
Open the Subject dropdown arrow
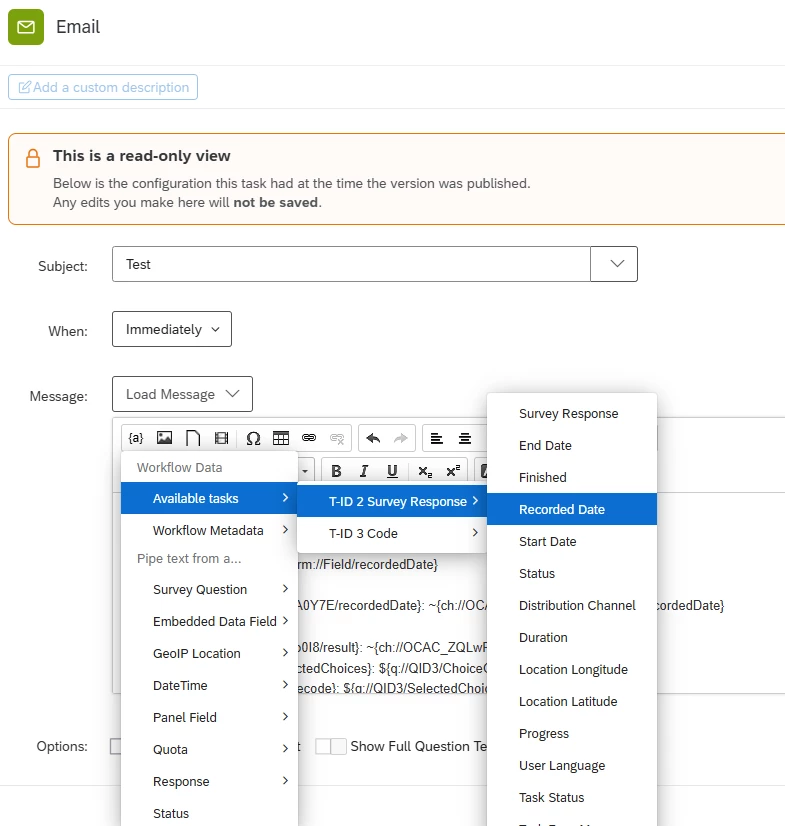point(614,264)
